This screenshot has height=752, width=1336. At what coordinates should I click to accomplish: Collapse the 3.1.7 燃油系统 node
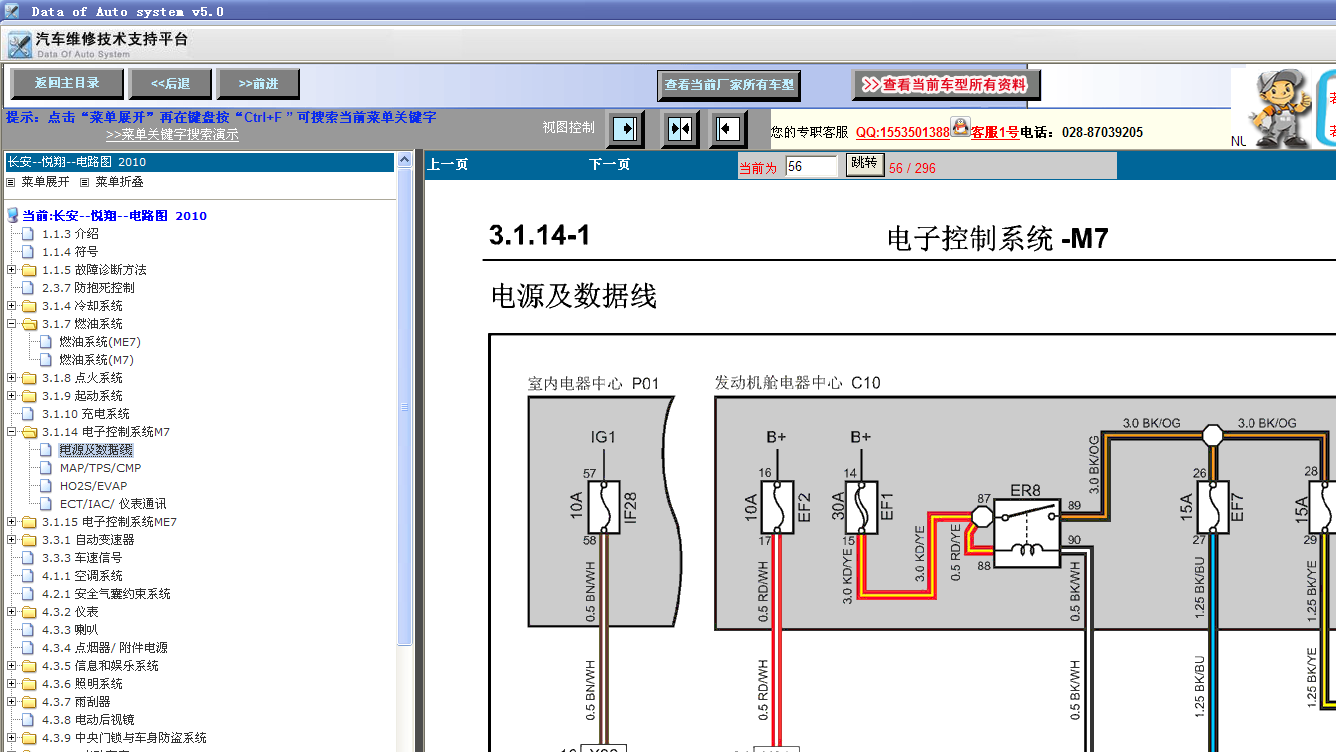tap(11, 323)
